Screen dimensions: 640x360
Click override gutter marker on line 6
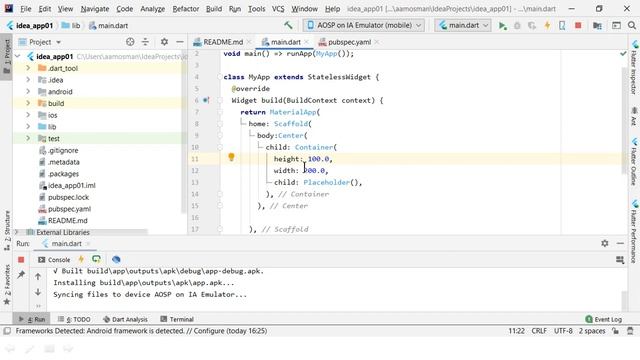tap(206, 100)
